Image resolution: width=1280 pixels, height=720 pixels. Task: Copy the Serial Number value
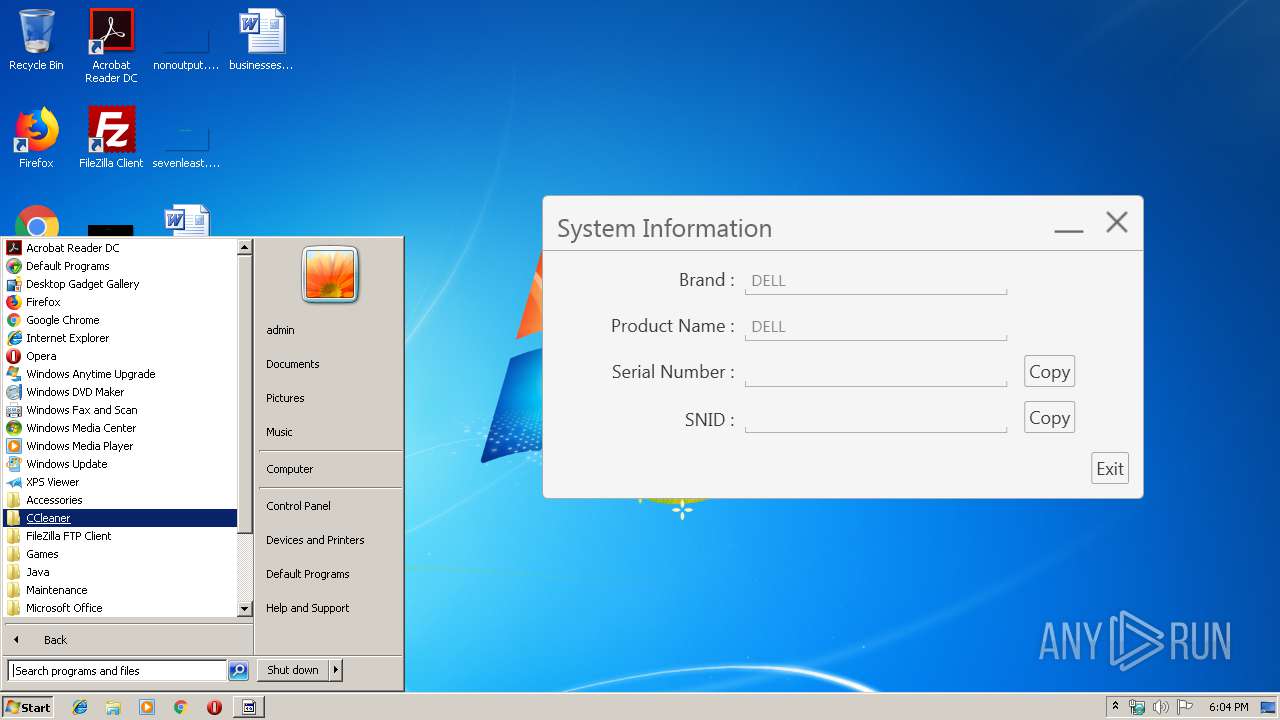click(1049, 372)
